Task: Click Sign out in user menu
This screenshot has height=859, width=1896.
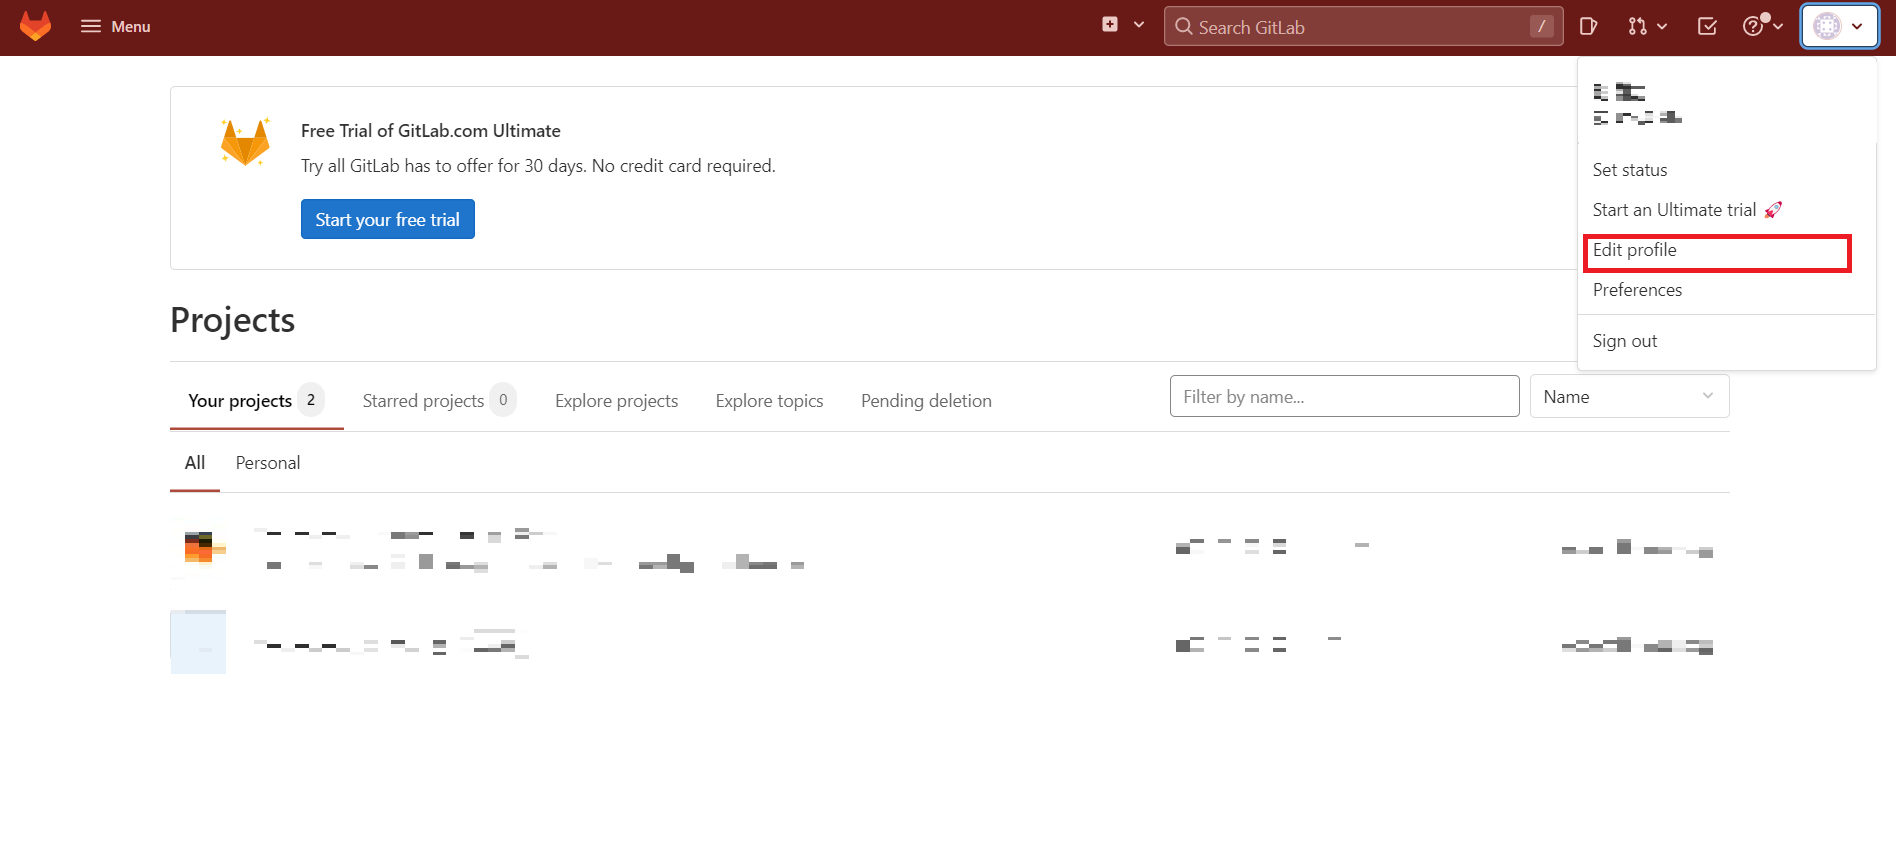Action: pos(1625,341)
